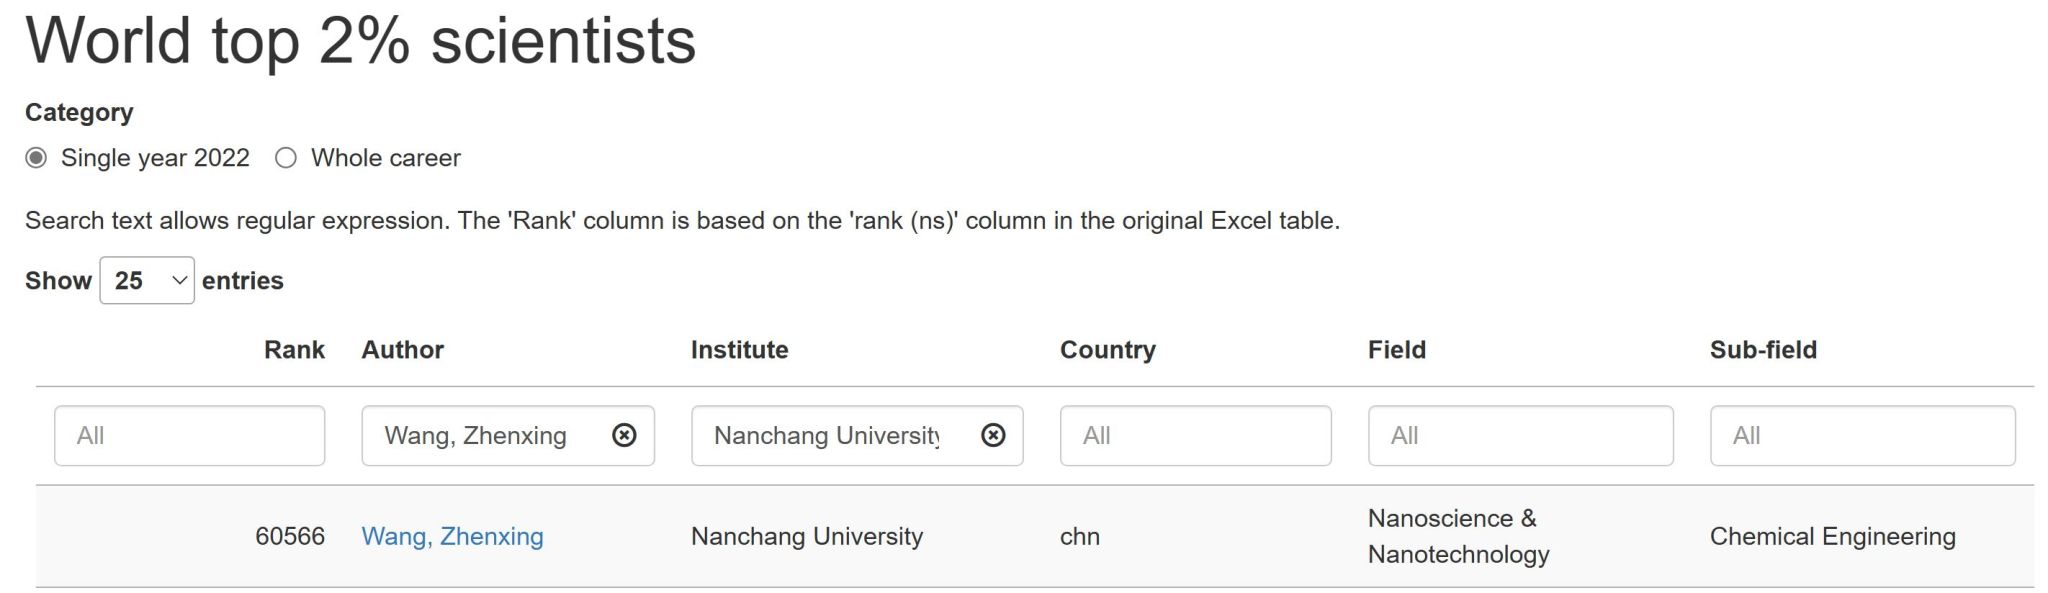Open the Wang, Zhenxing author link
This screenshot has width=2048, height=593.
(452, 537)
